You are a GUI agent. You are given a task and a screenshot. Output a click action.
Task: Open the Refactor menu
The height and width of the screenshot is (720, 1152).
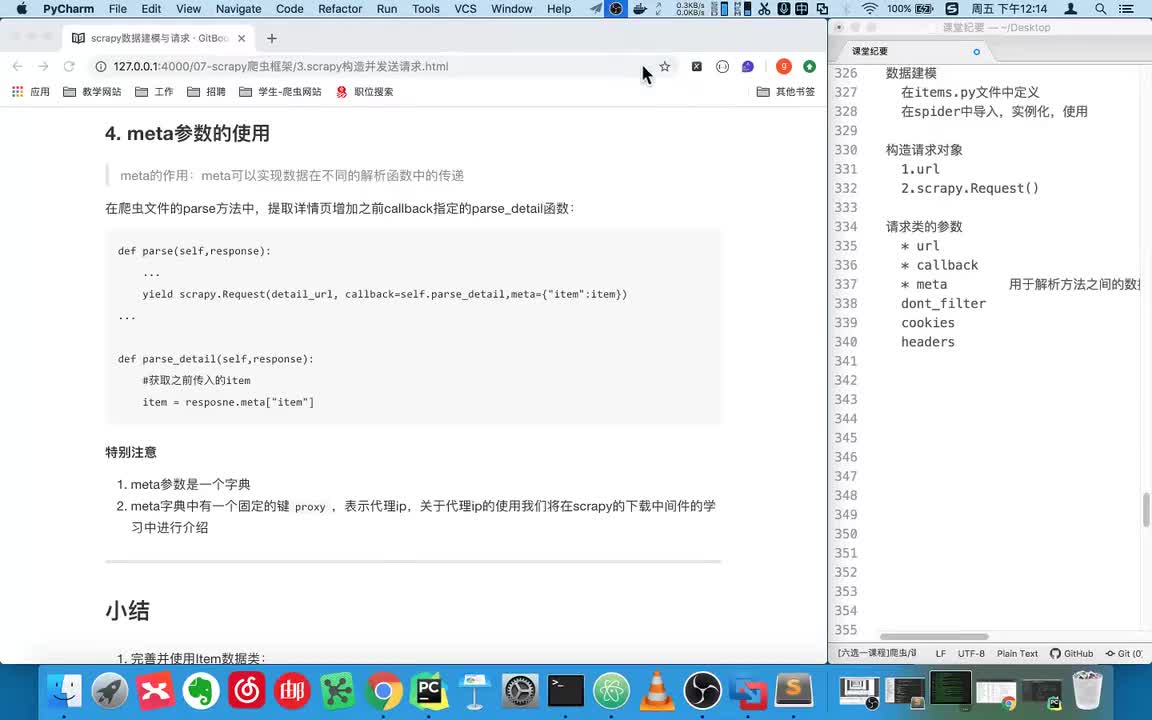(x=340, y=9)
